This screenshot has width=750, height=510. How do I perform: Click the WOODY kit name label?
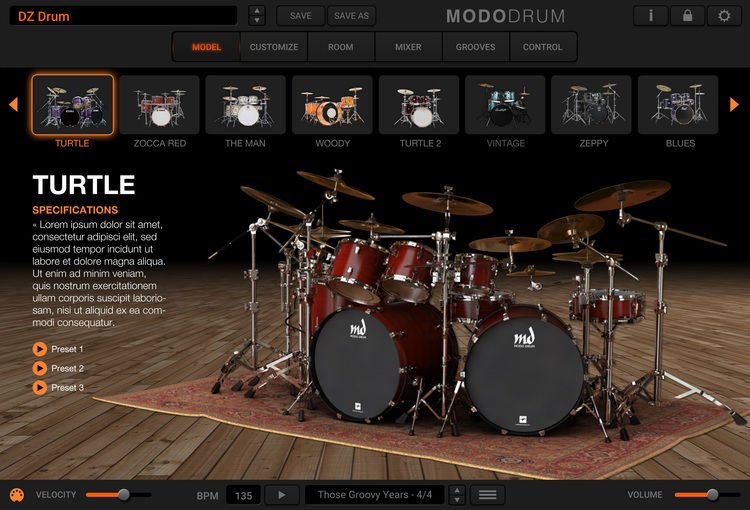[x=332, y=143]
